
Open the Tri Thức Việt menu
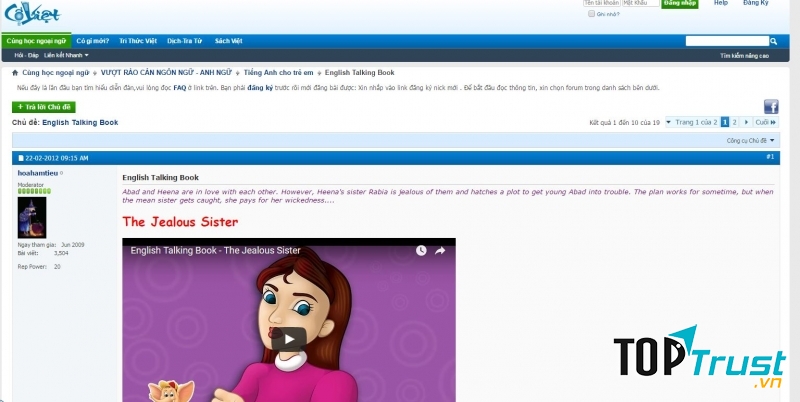click(138, 41)
